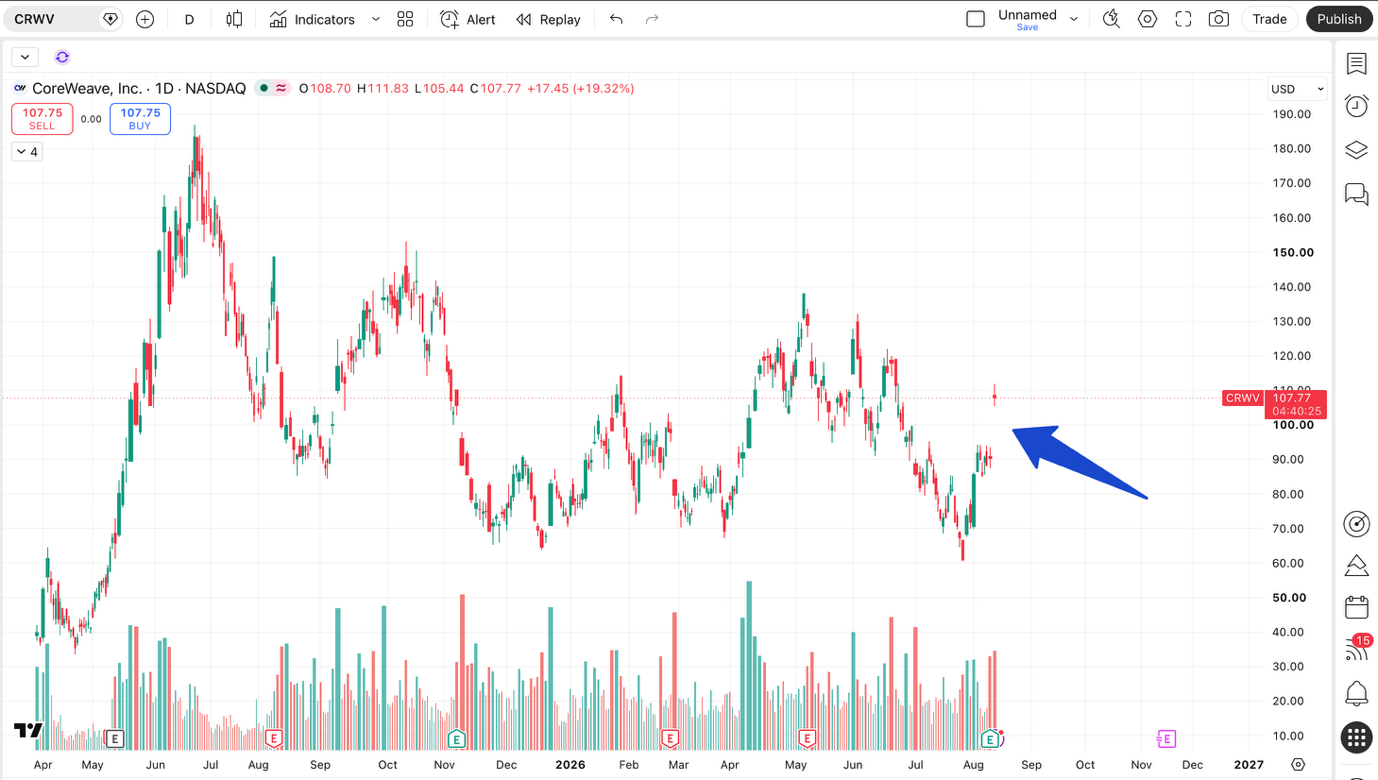This screenshot has height=780, width=1378.
Task: Click the 190.00 price scale label
Action: coord(1292,114)
